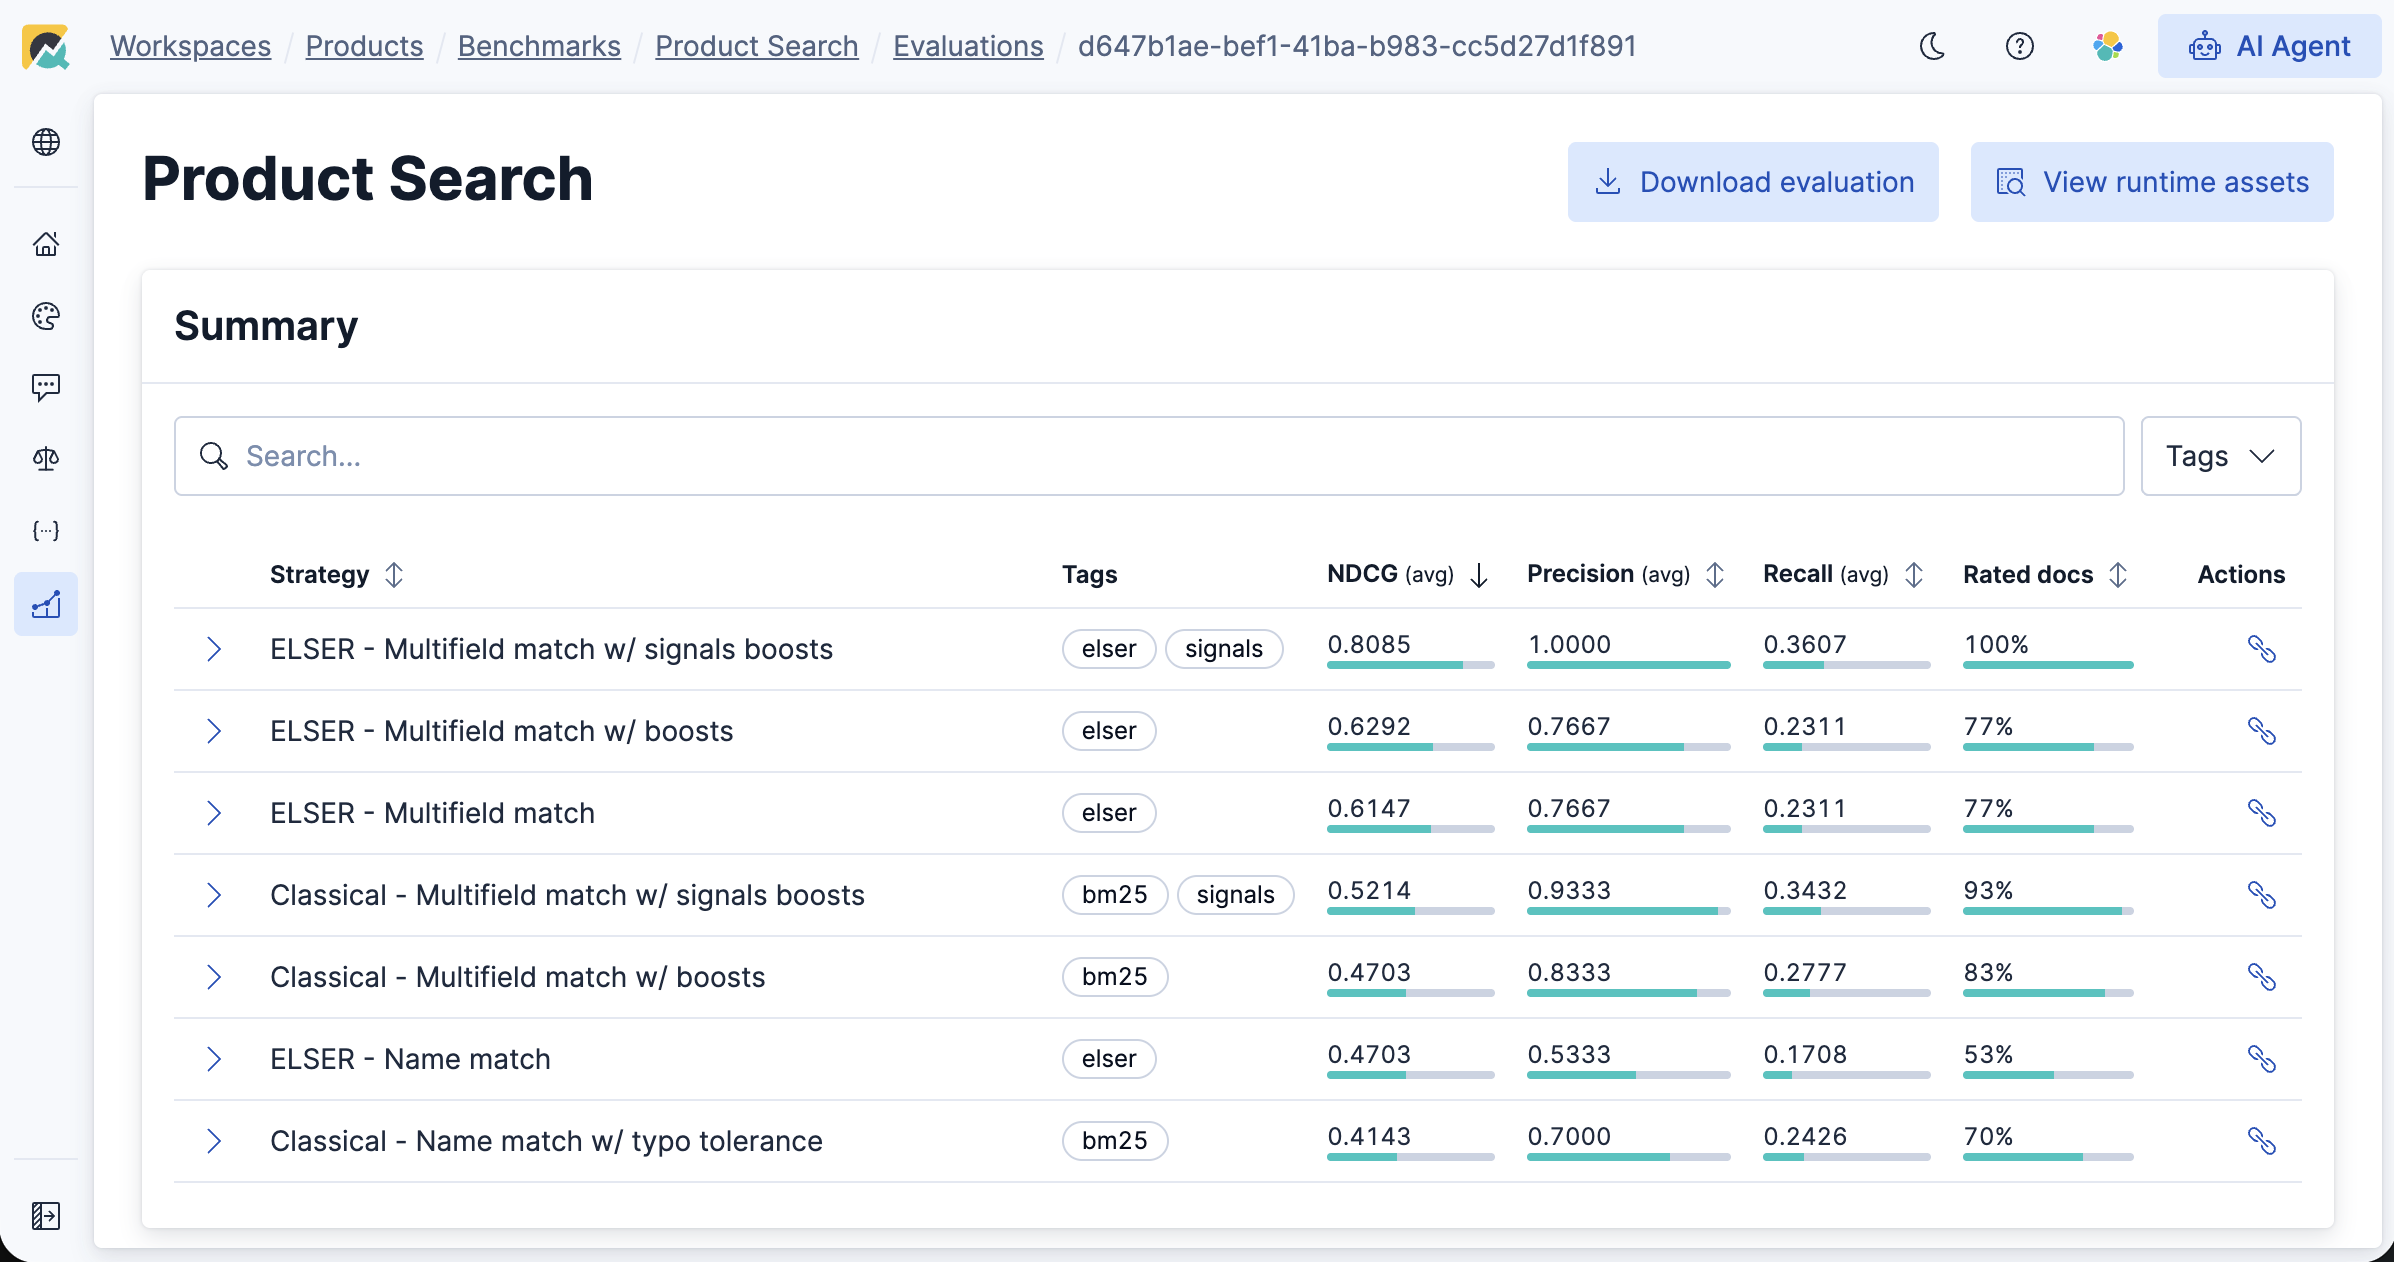The image size is (2394, 1262).
Task: Toggle NDCG (avg) column sort direction
Action: (1479, 575)
